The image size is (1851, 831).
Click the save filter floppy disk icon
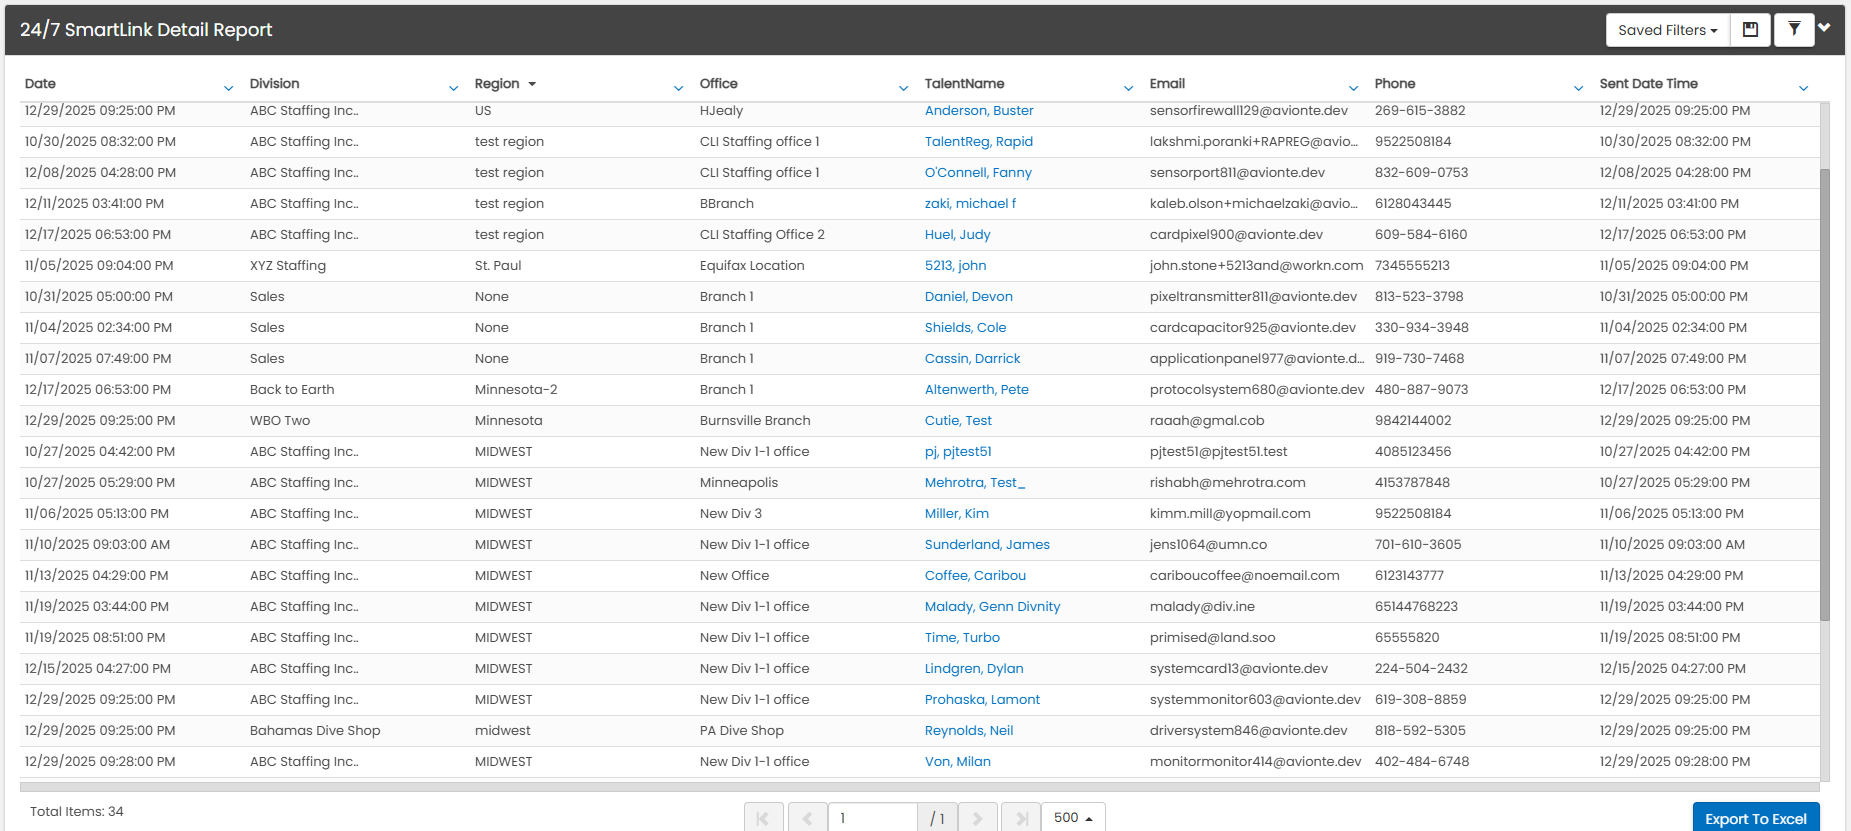1750,30
